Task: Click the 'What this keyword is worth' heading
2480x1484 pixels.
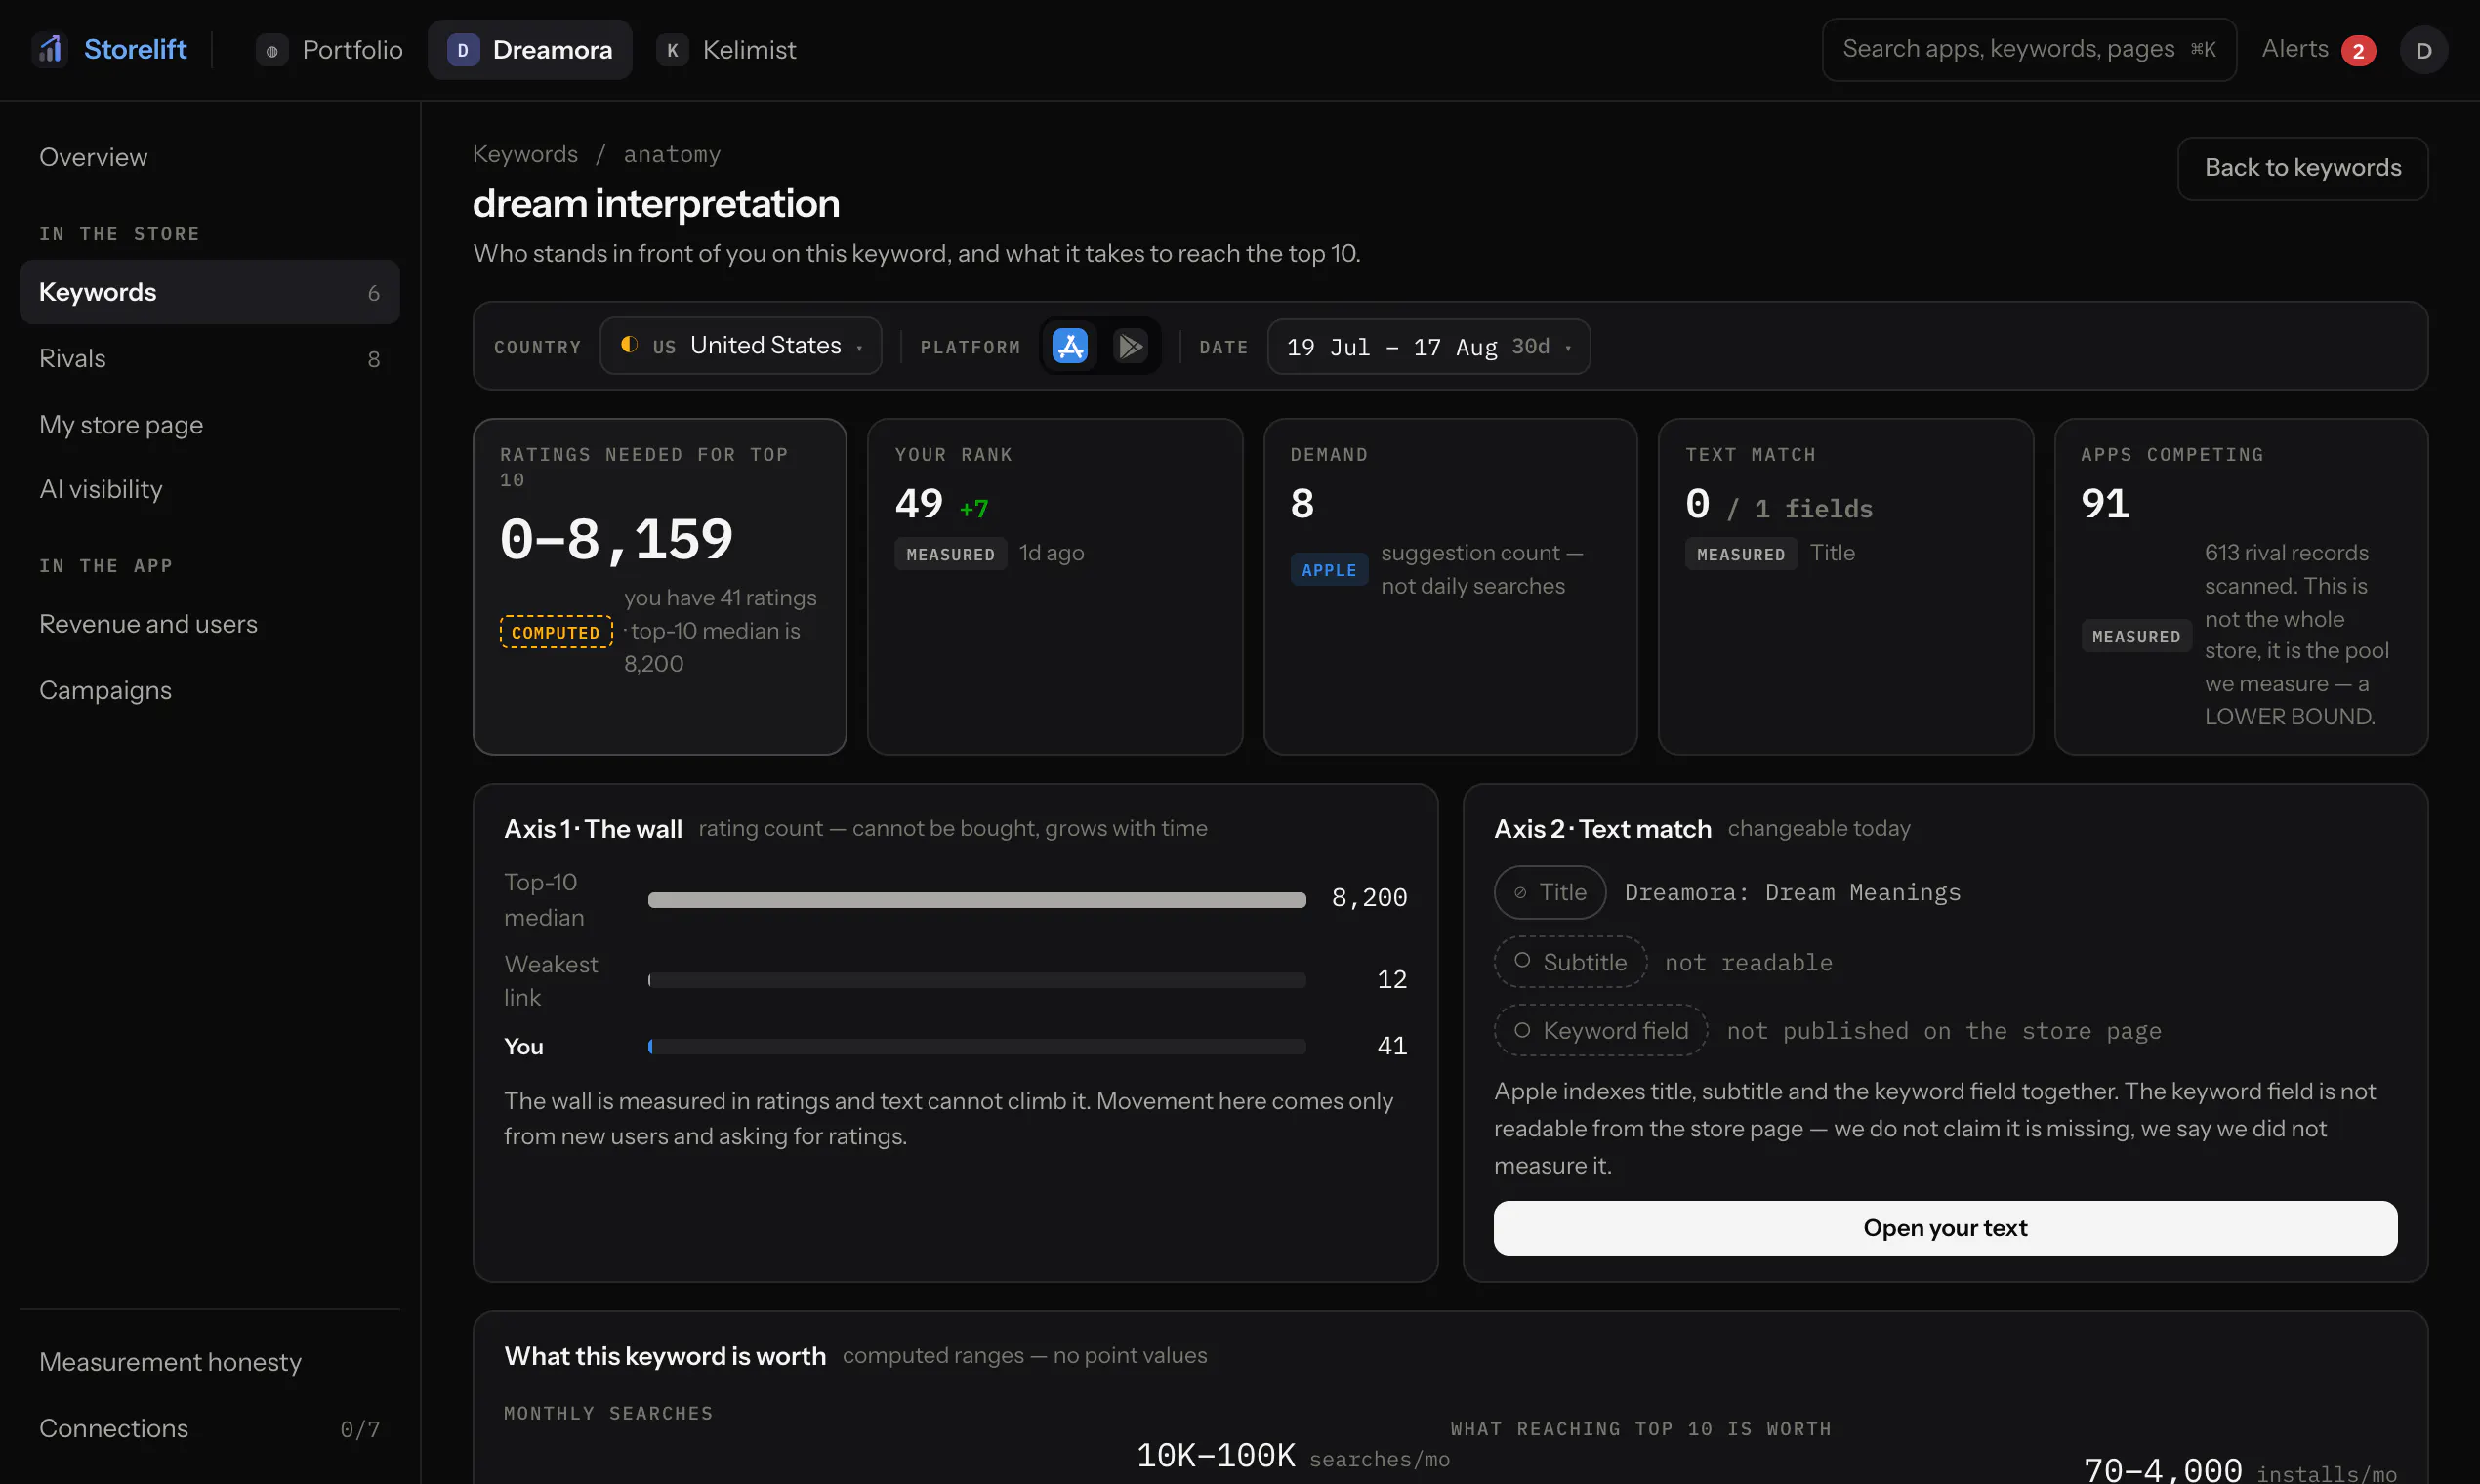Action: (665, 1356)
